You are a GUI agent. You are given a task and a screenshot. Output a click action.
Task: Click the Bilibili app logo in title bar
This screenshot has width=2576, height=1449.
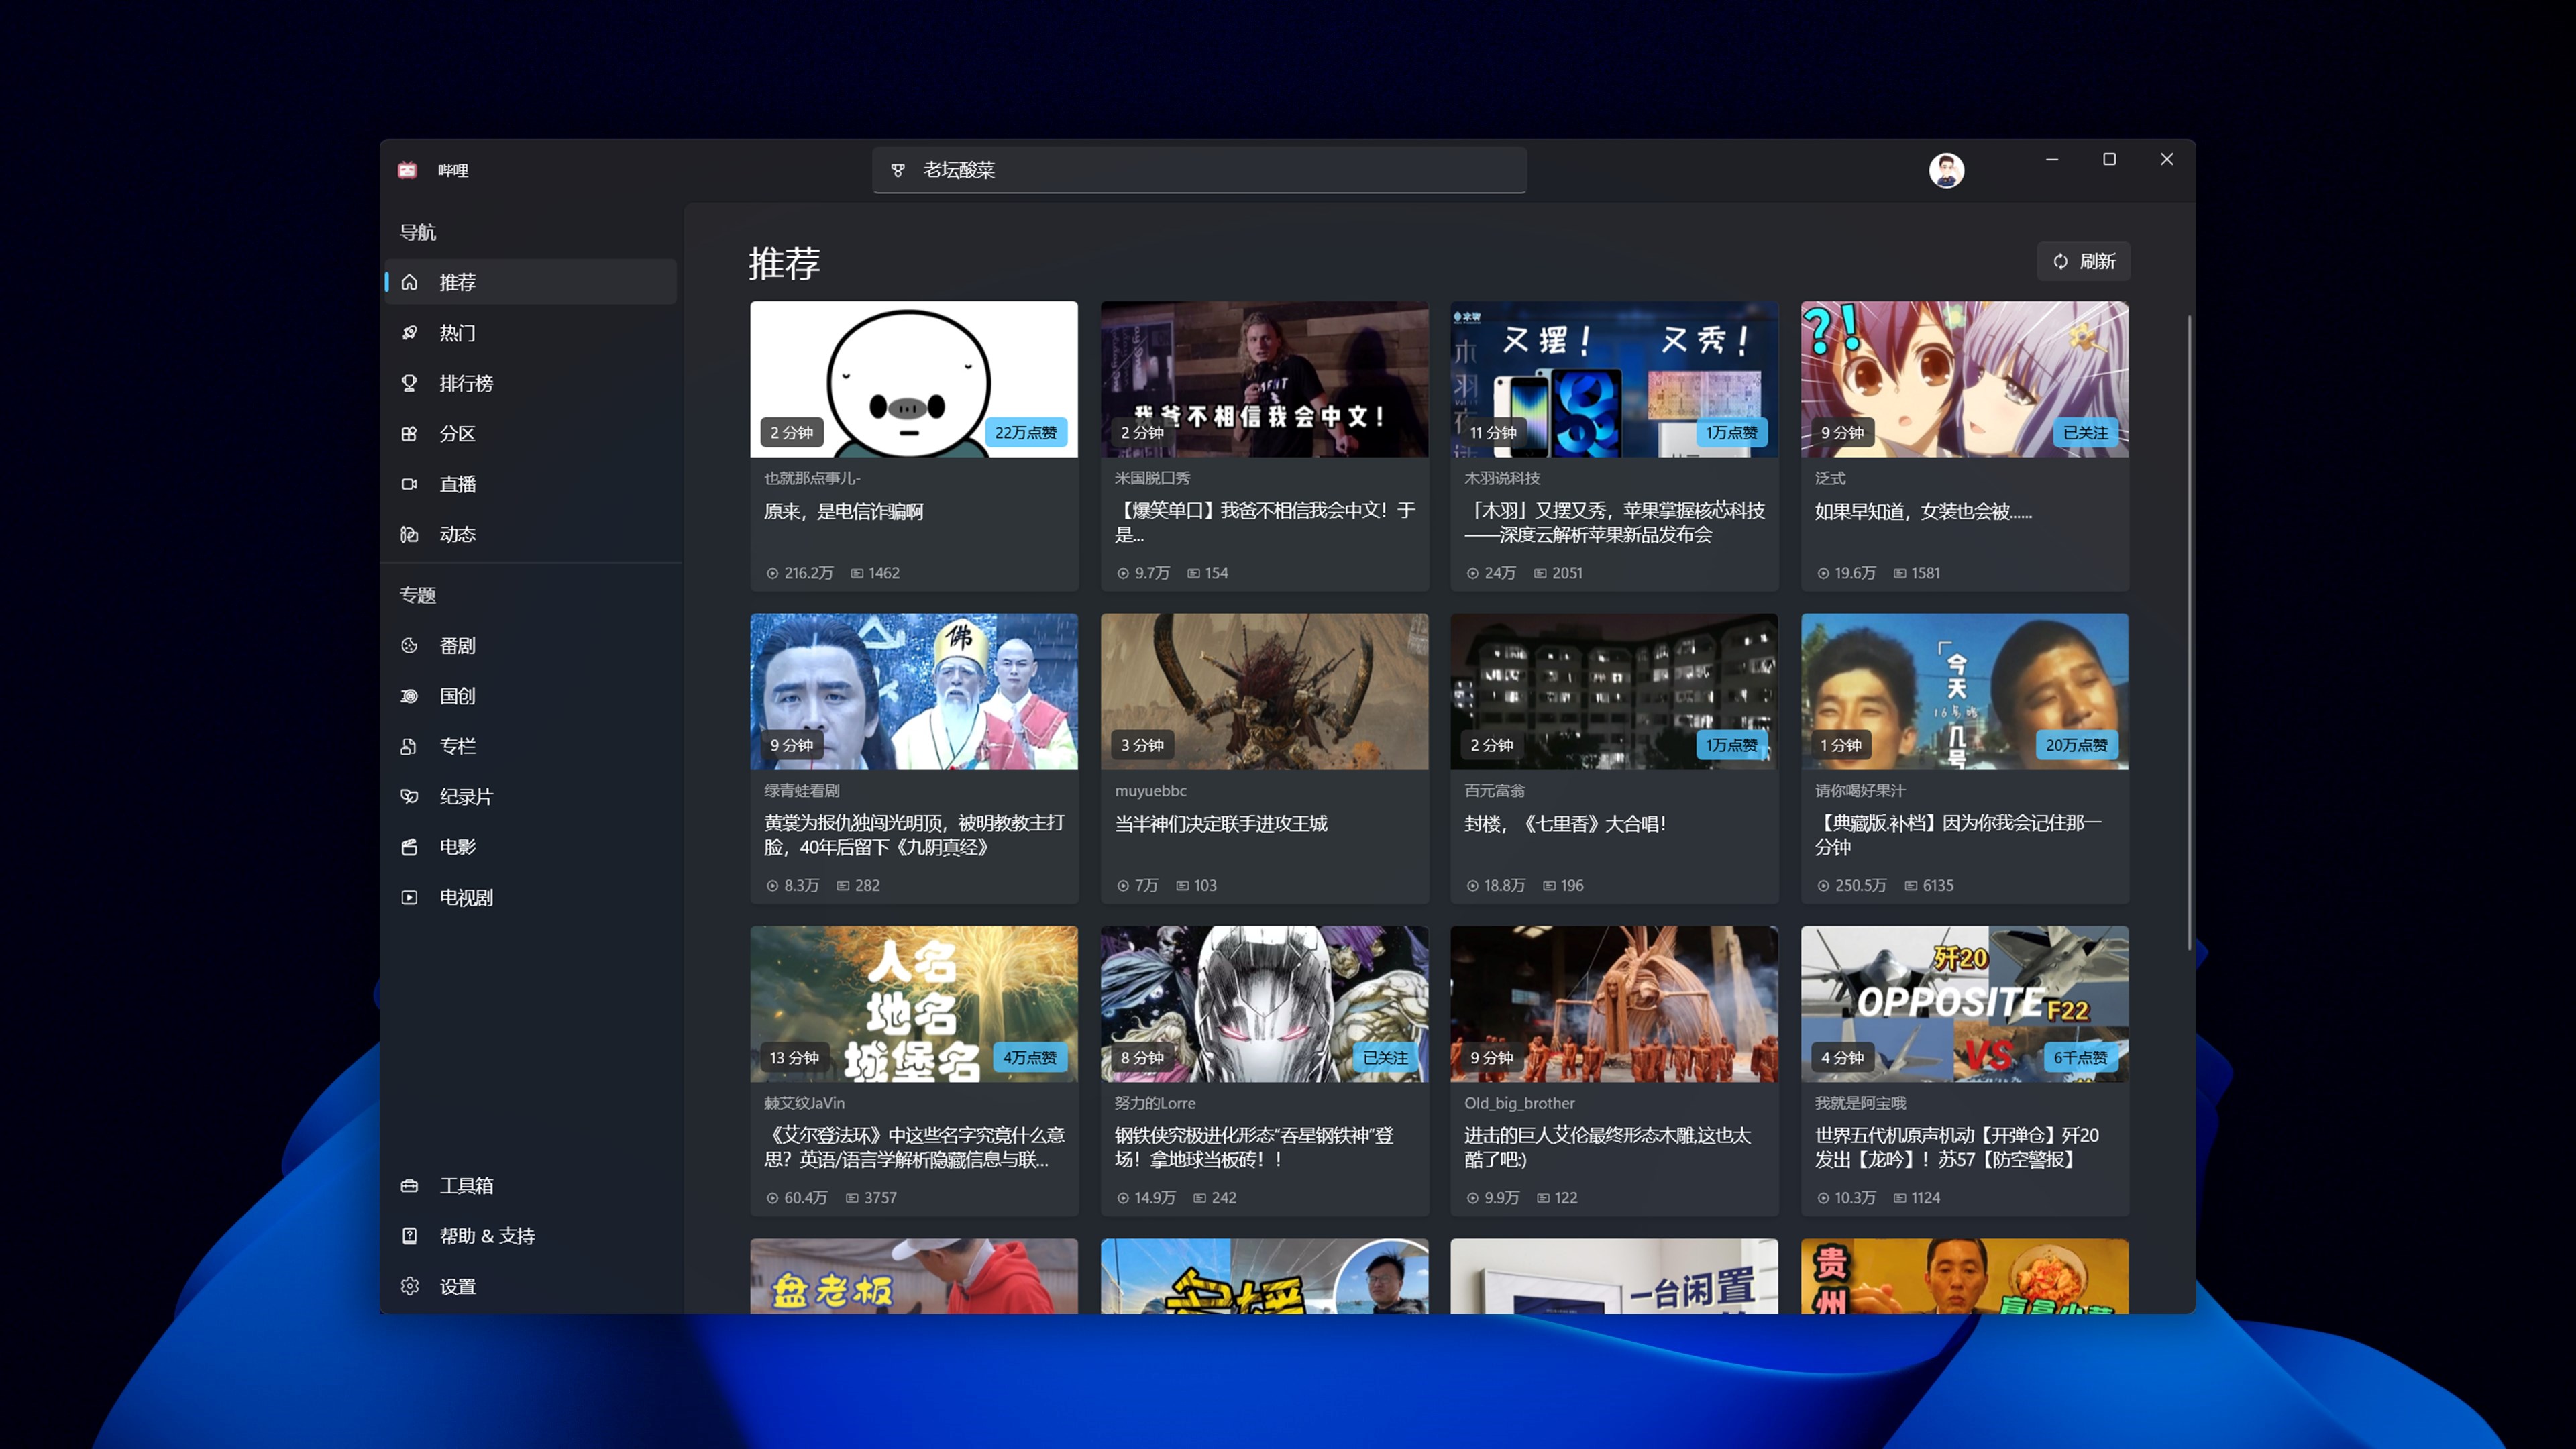407,170
